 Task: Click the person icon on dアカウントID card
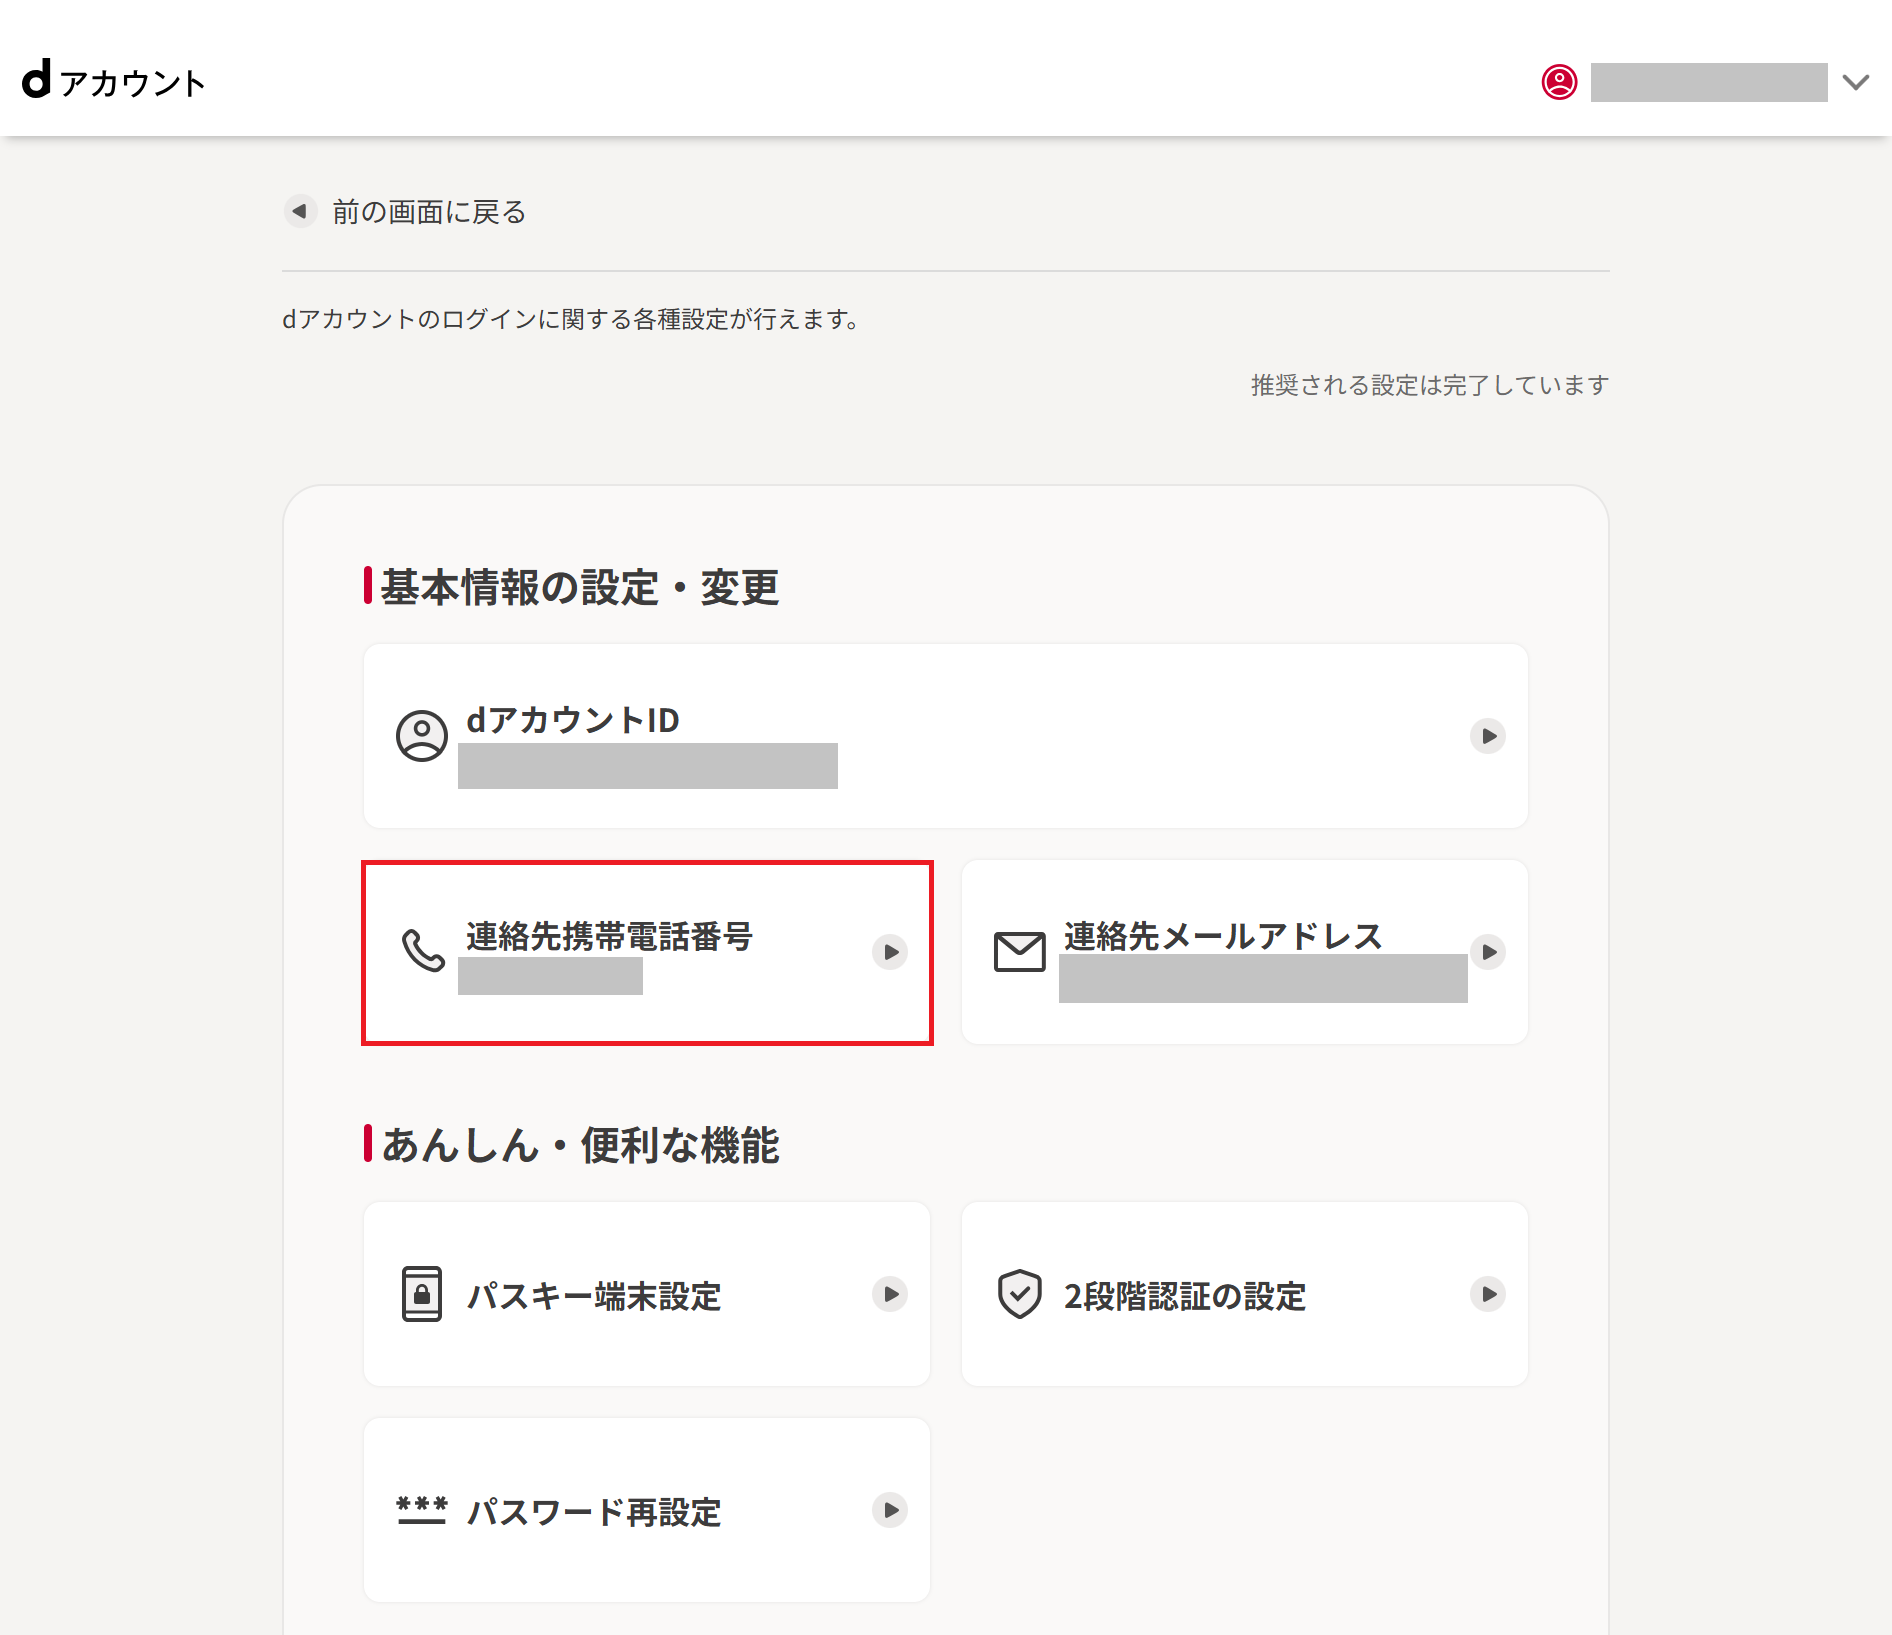pos(422,736)
